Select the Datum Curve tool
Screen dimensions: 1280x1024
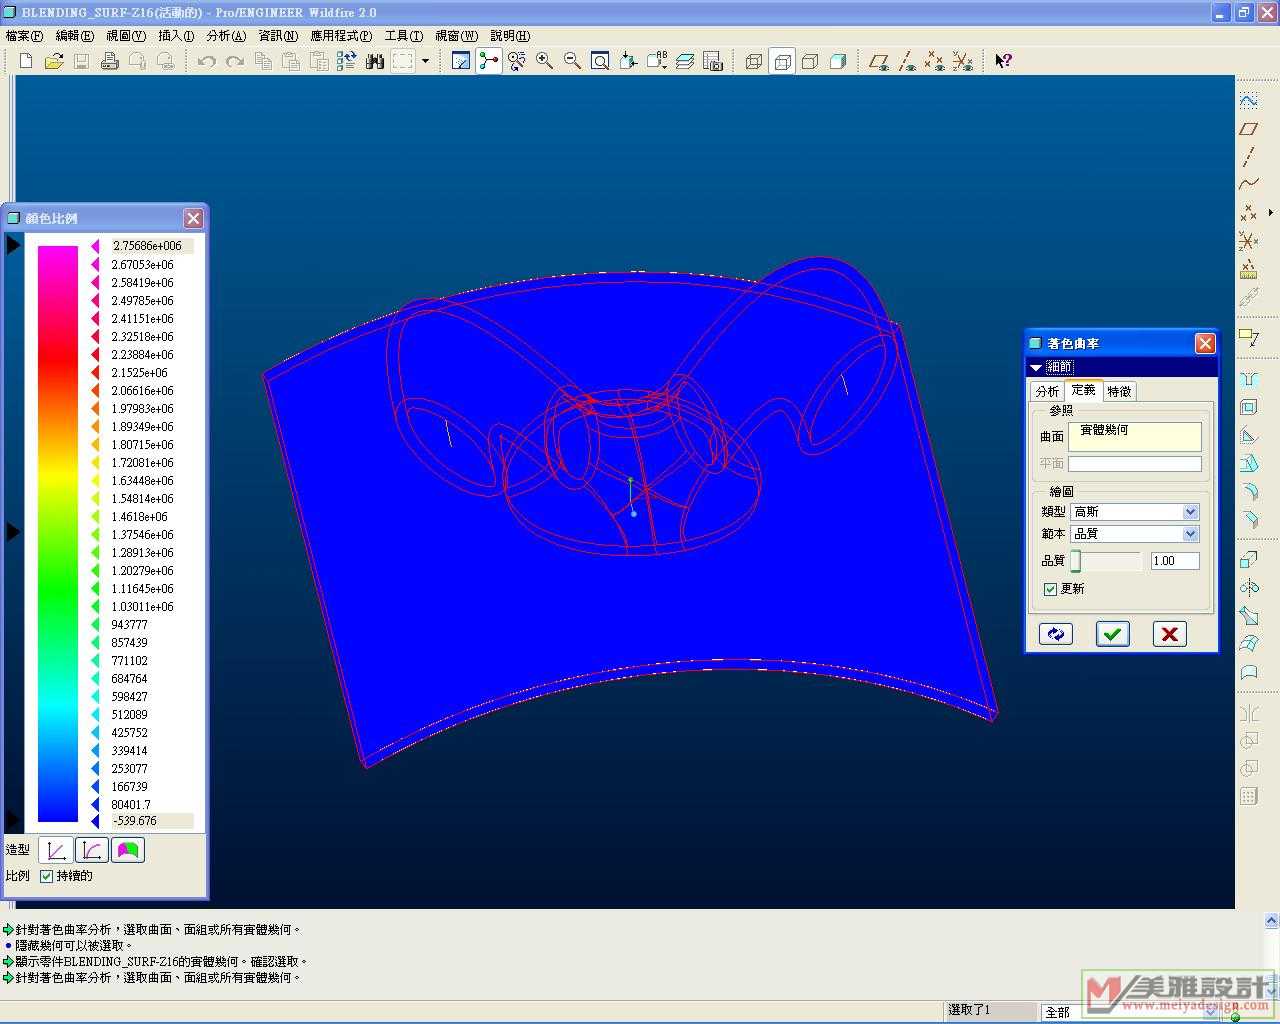pos(1249,184)
